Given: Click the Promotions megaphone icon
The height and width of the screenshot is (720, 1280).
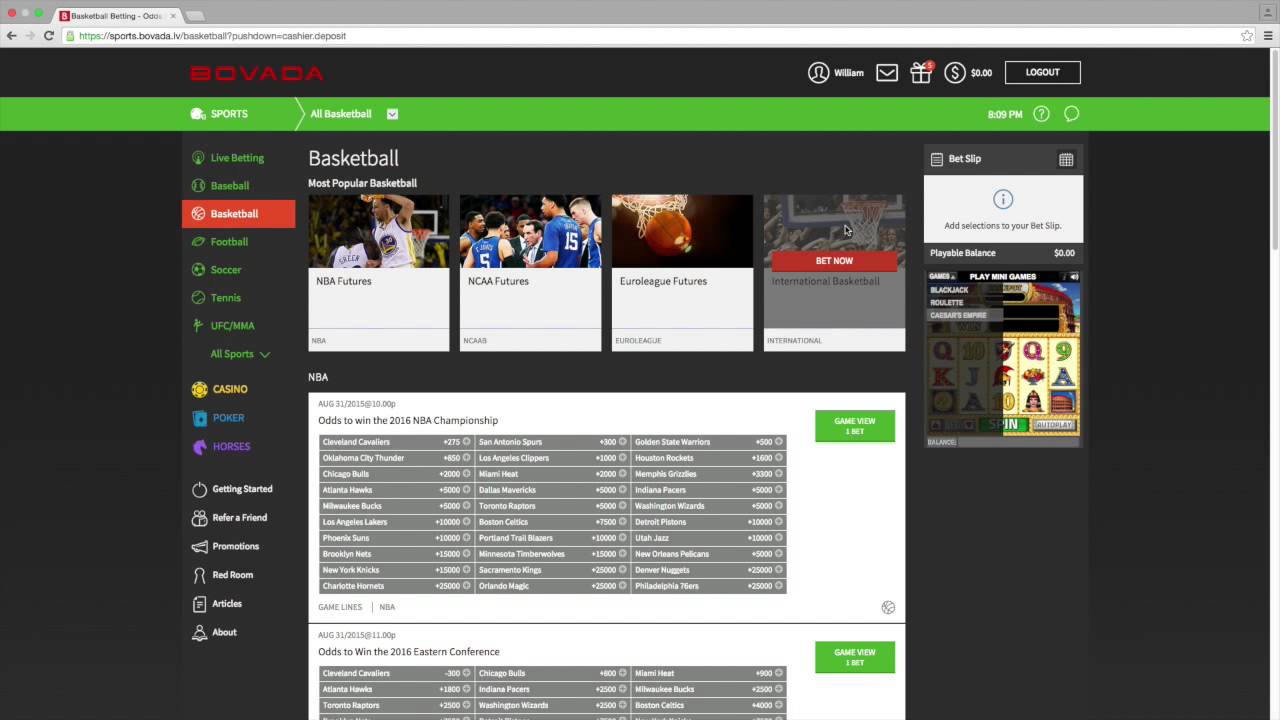Looking at the screenshot, I should pos(199,547).
